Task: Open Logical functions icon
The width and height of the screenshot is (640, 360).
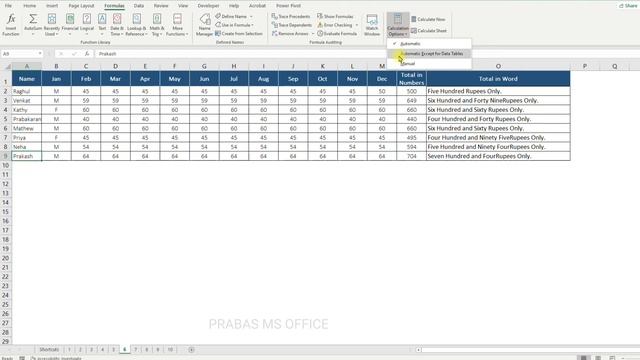Action: pos(87,19)
